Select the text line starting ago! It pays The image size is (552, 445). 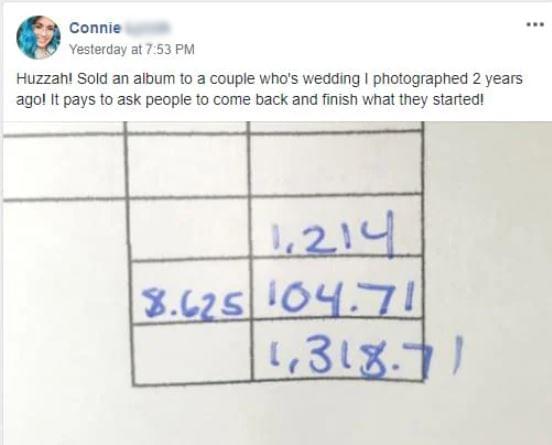250,100
